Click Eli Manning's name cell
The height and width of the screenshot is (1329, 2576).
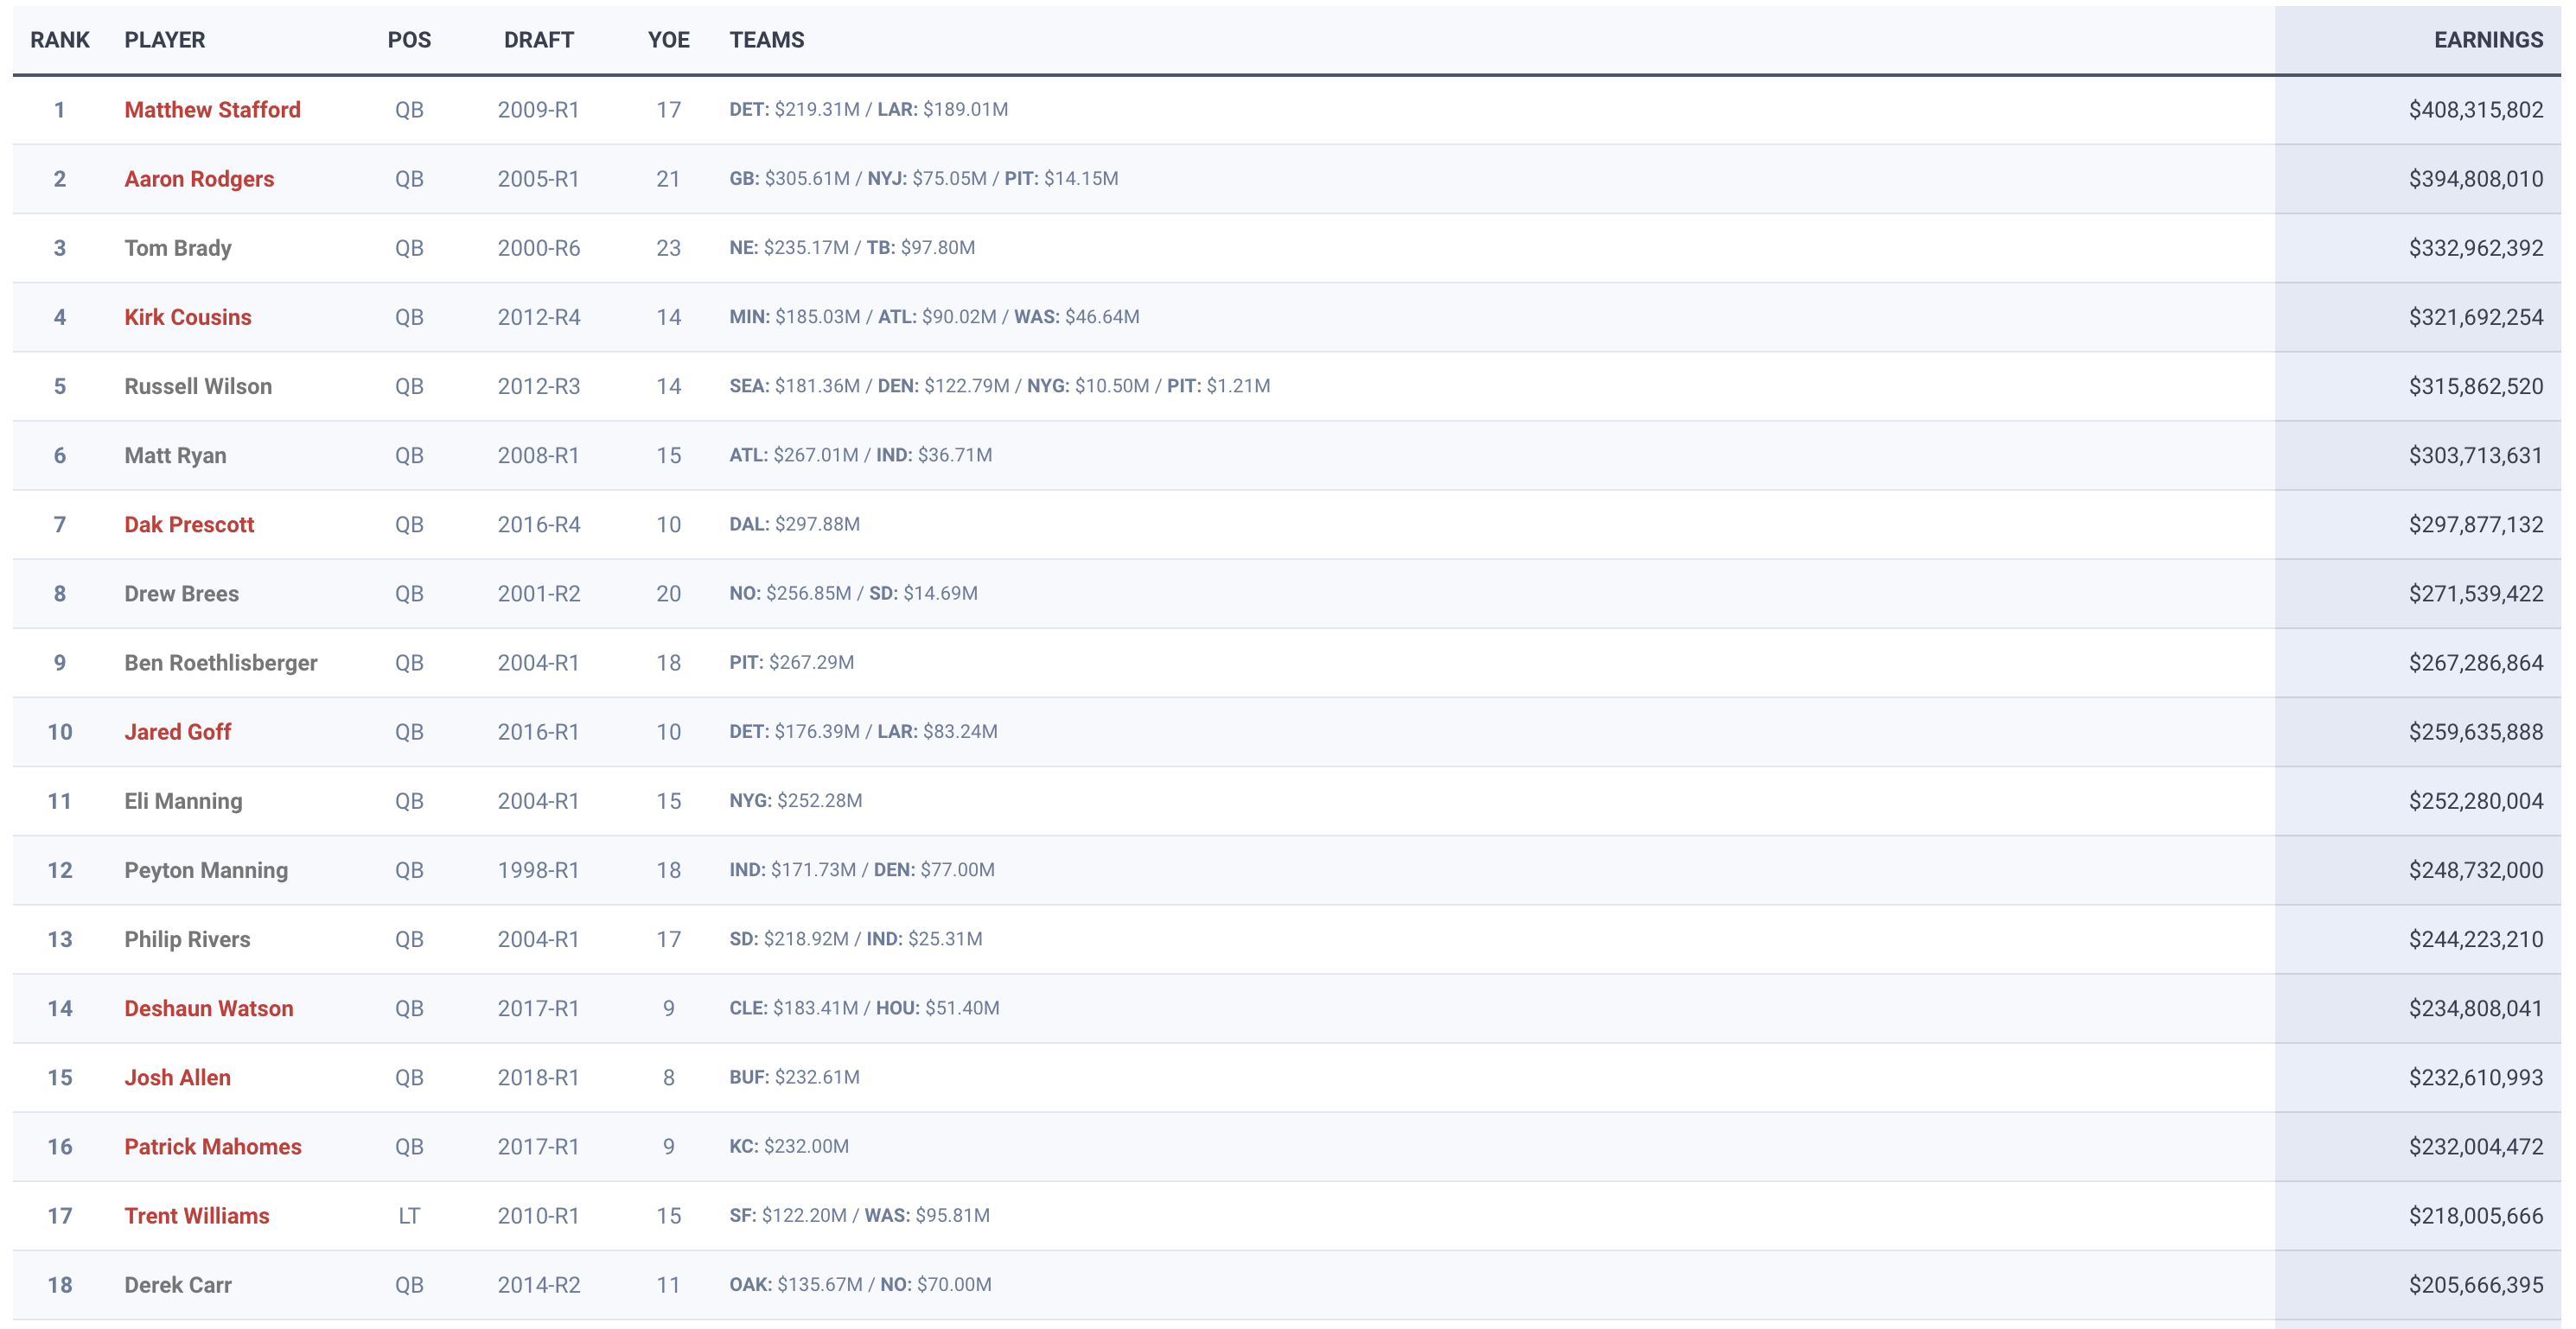[183, 801]
